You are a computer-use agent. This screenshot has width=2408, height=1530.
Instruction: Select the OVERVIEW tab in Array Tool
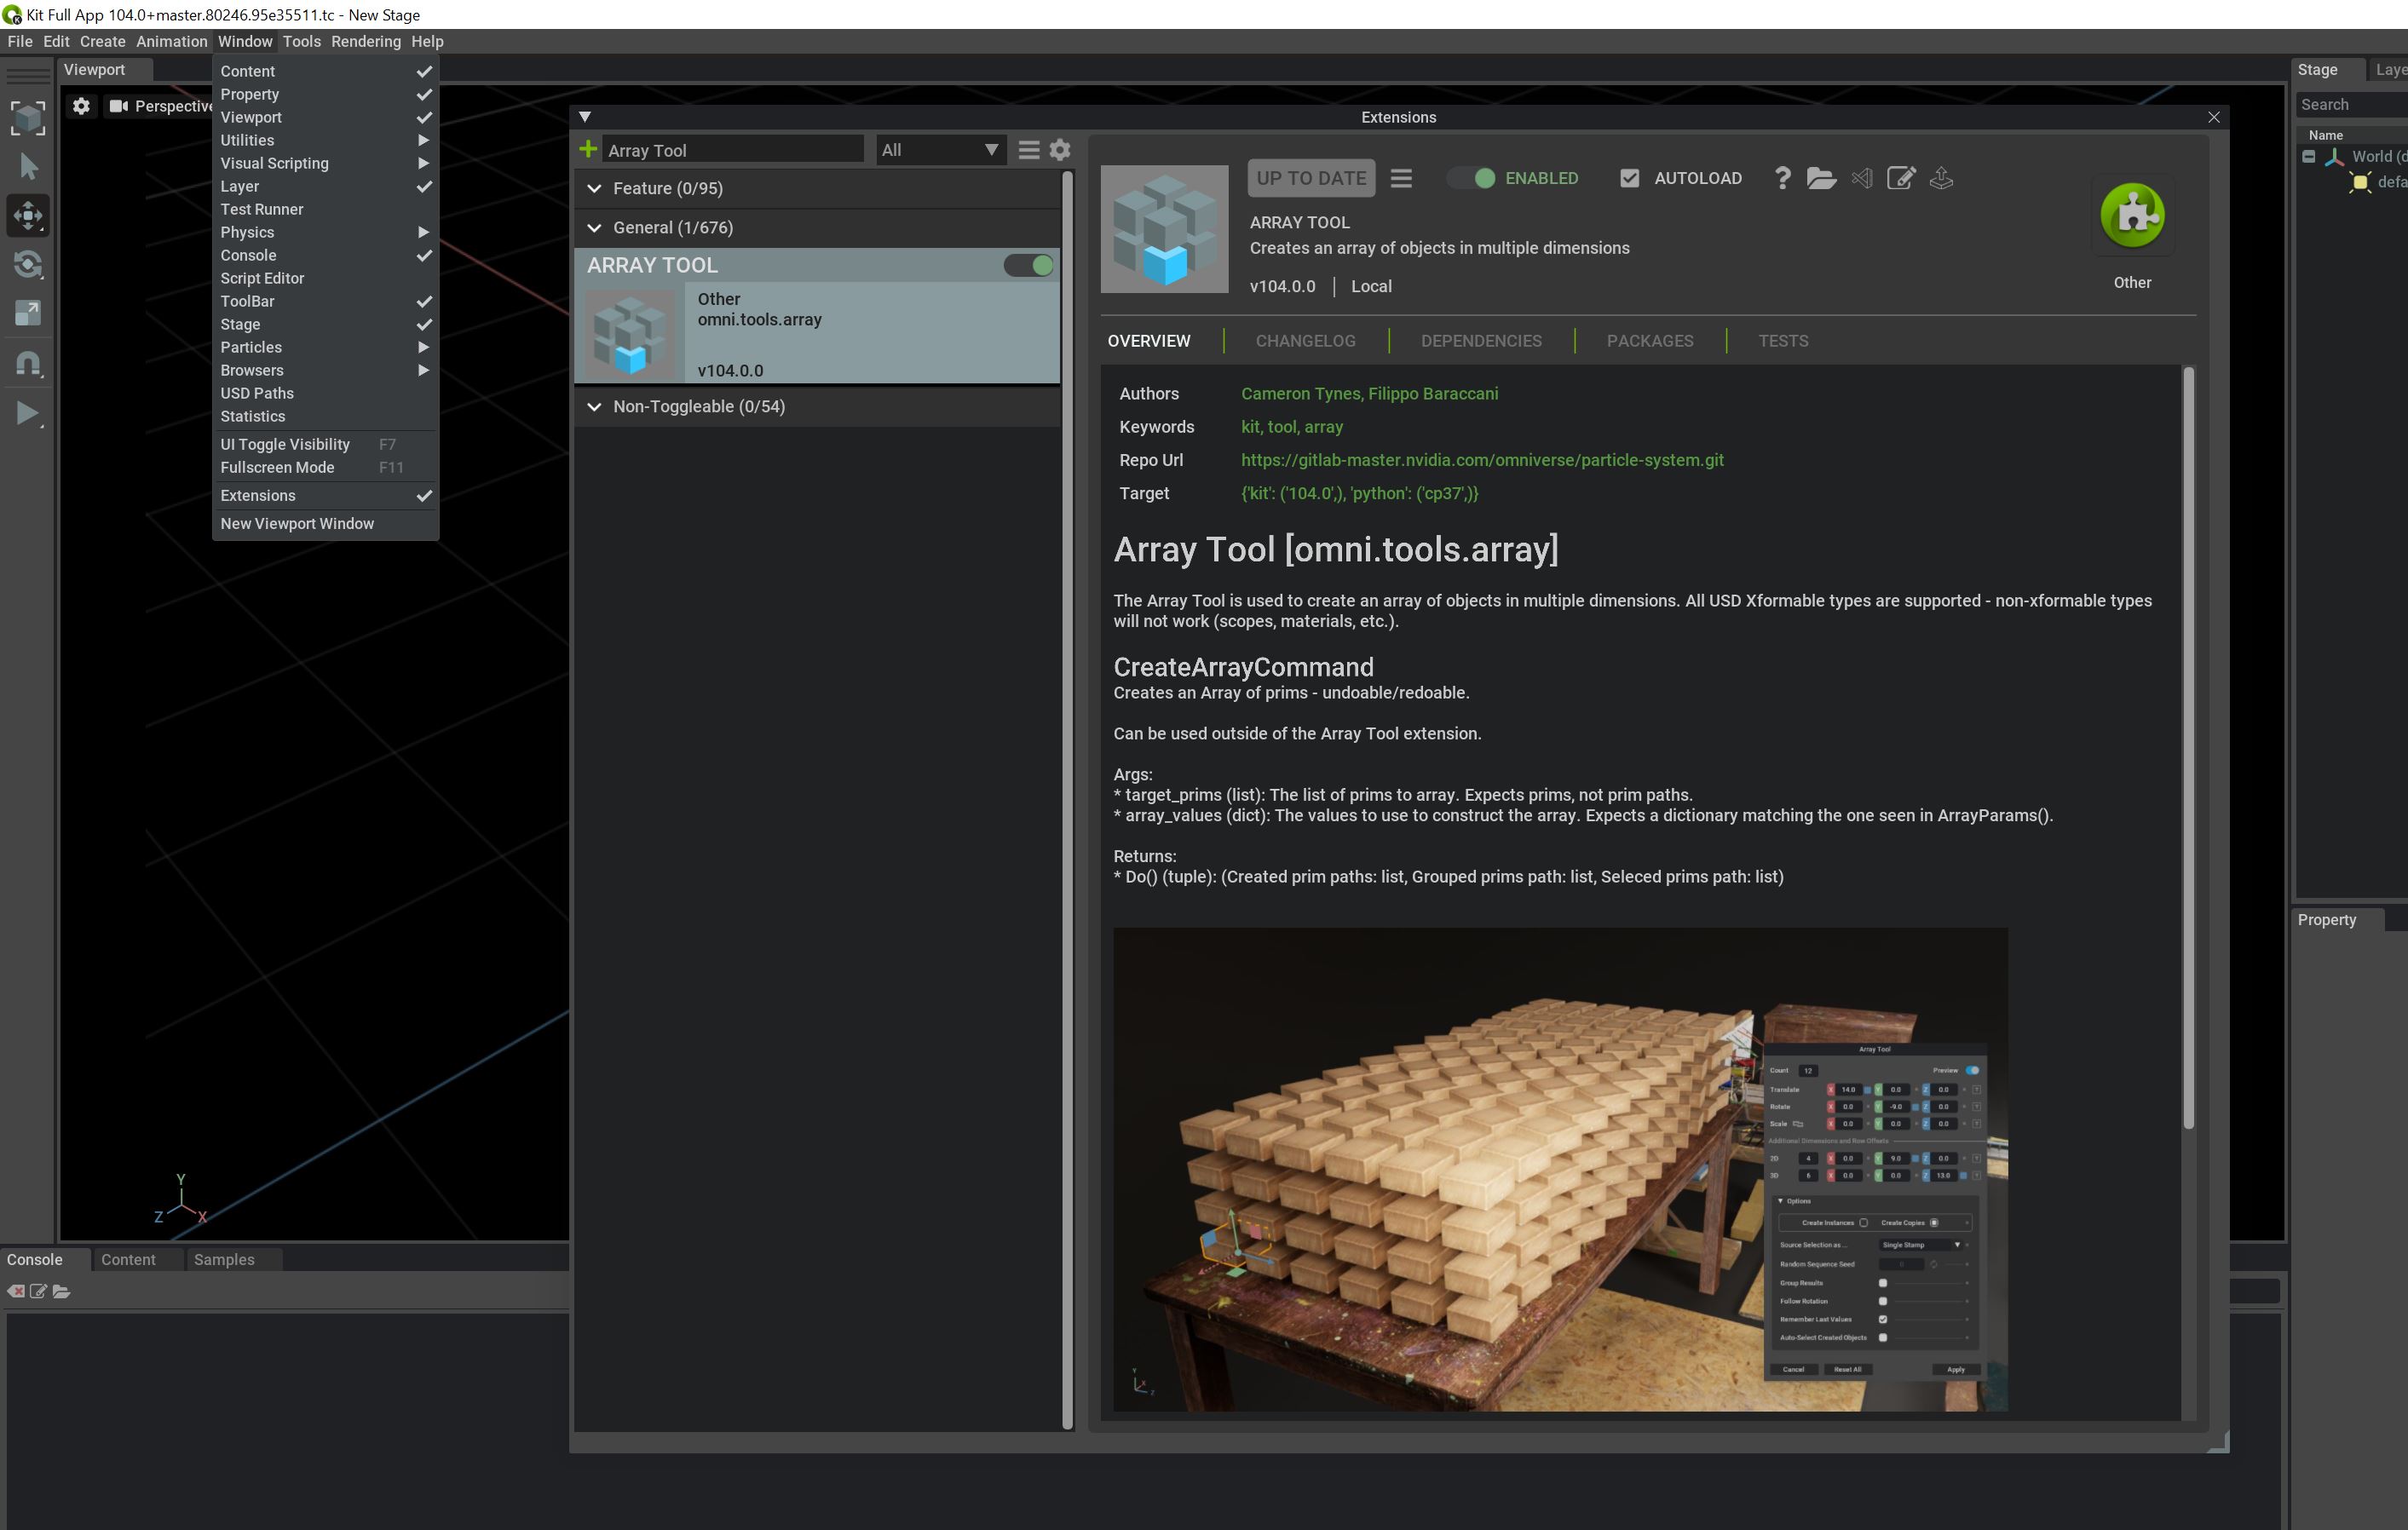[1148, 341]
